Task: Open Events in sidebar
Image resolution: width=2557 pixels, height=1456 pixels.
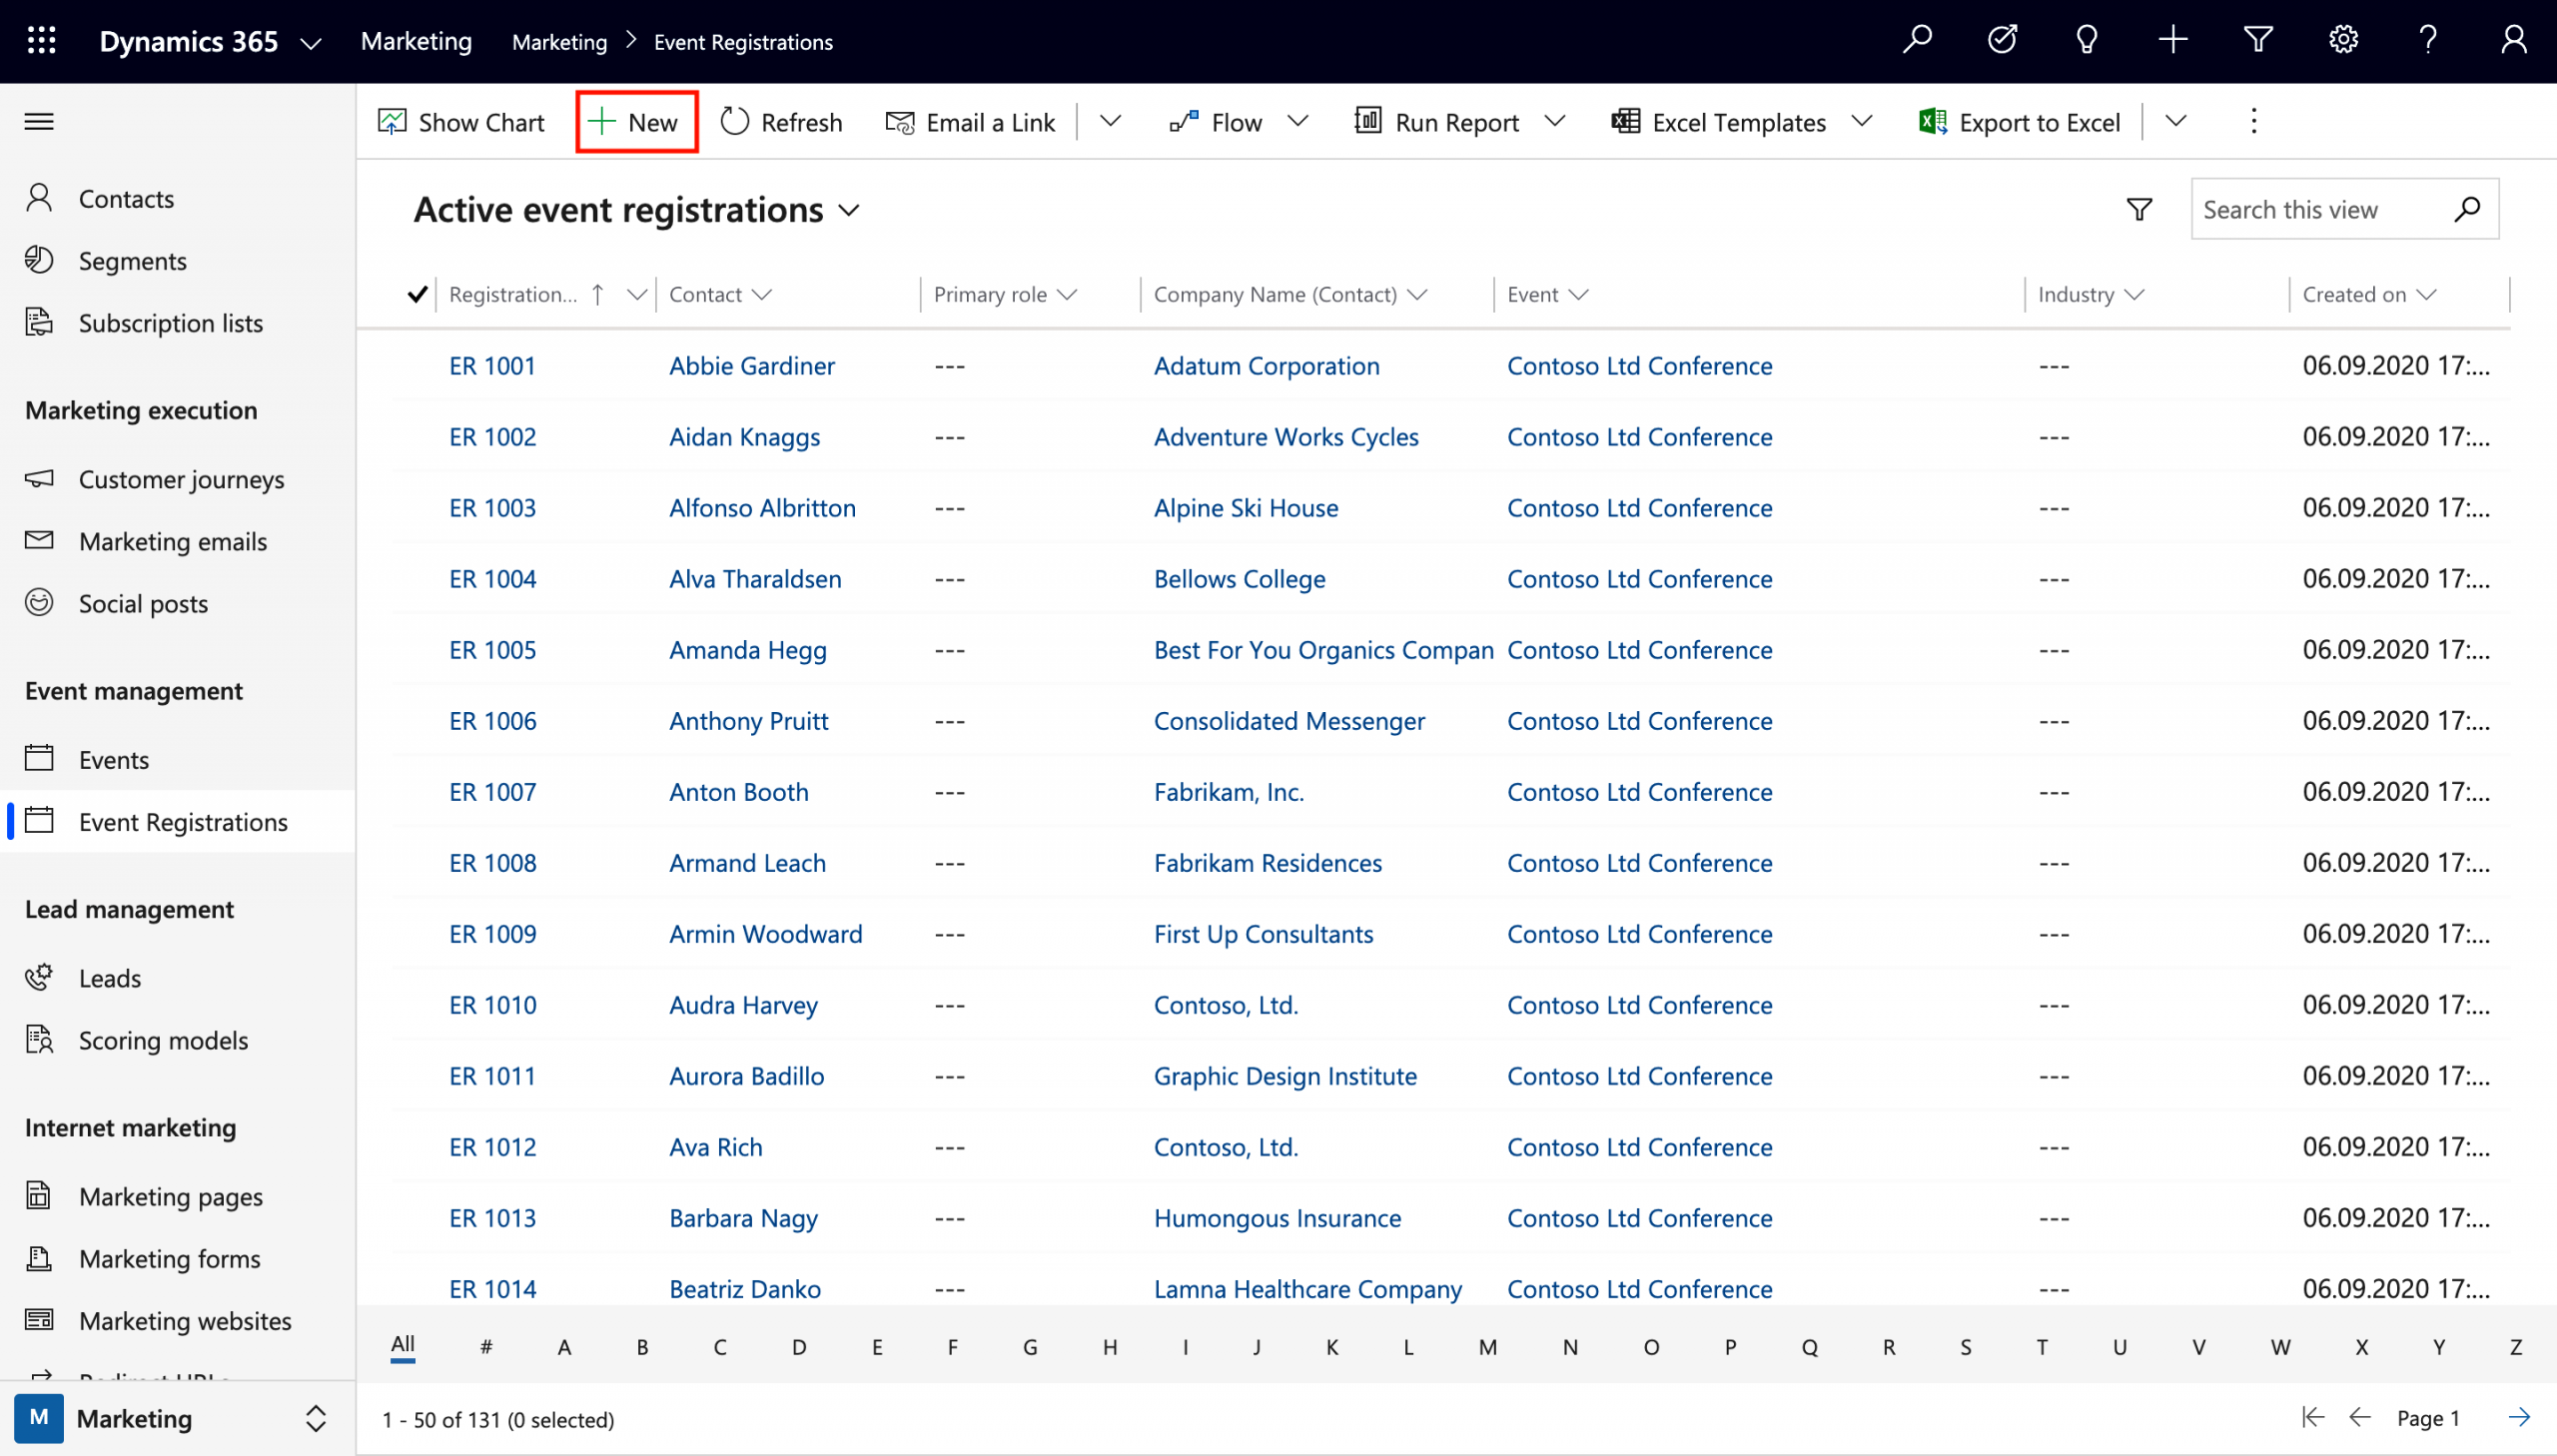Action: tap(177, 759)
